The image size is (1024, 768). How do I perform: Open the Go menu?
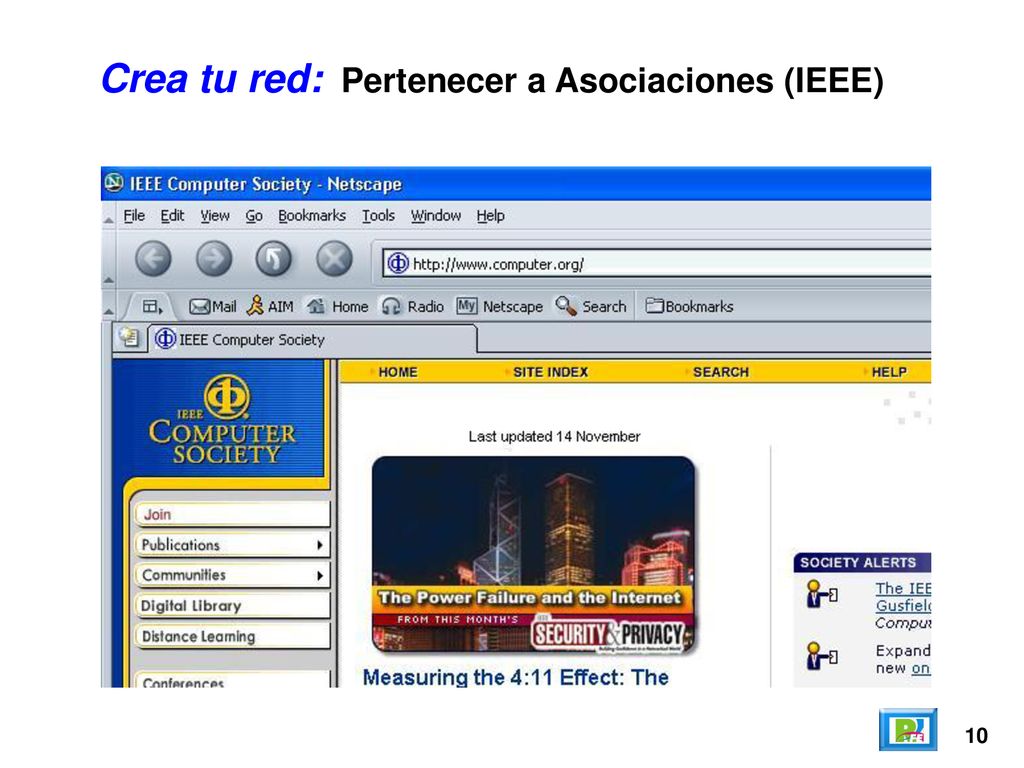[254, 216]
